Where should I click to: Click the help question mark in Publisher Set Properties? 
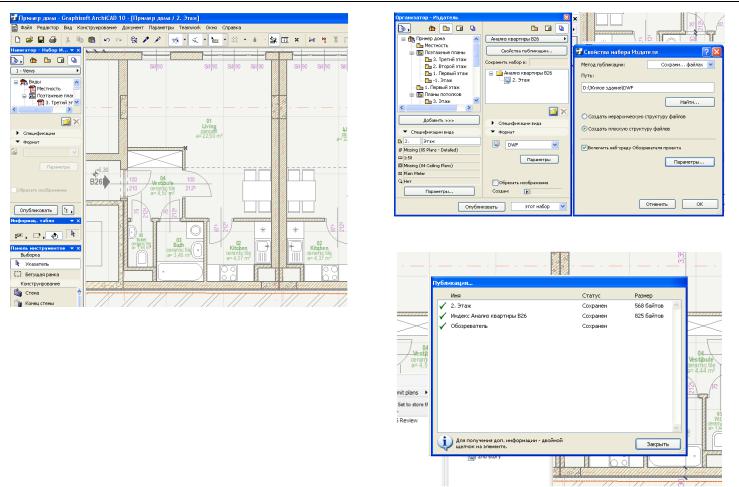tap(706, 52)
